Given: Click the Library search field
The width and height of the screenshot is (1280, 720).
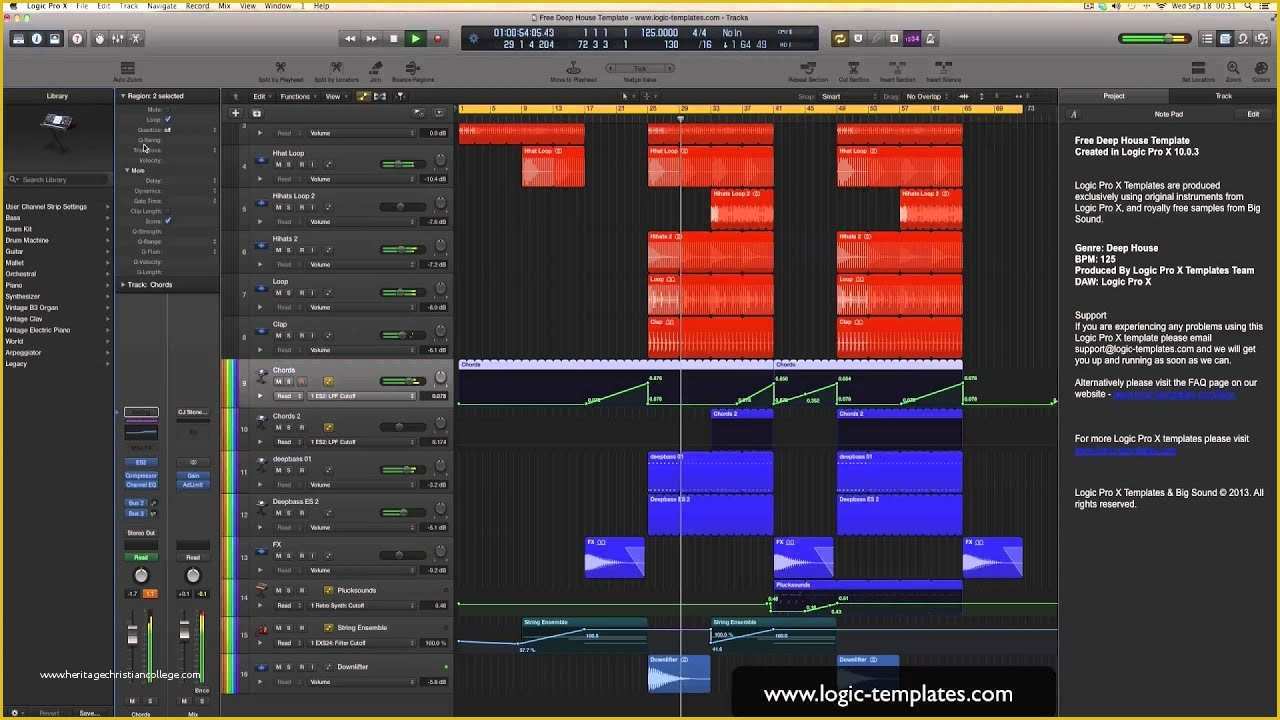Looking at the screenshot, I should (x=57, y=180).
